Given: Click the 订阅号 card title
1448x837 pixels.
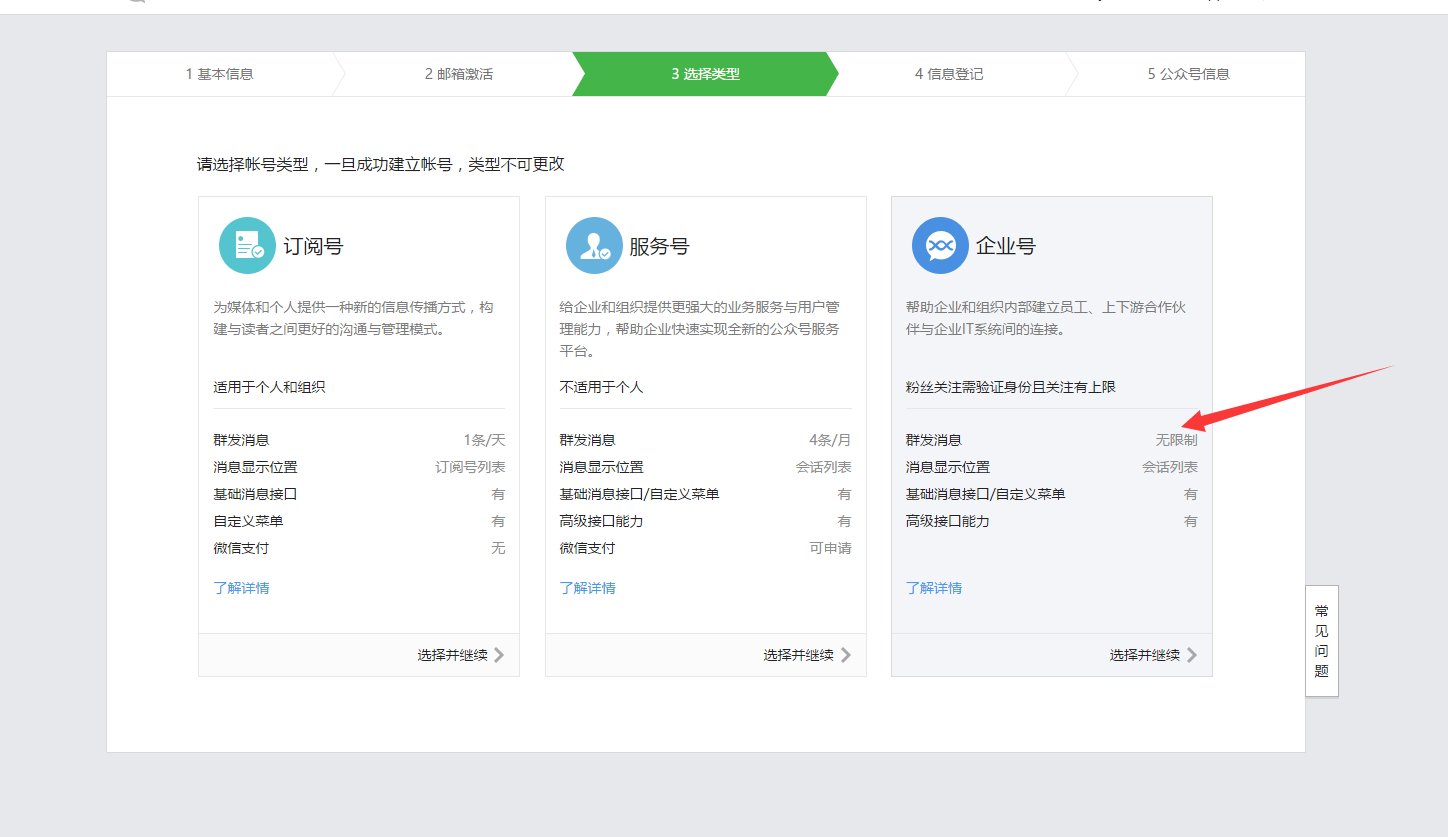Looking at the screenshot, I should (x=313, y=246).
